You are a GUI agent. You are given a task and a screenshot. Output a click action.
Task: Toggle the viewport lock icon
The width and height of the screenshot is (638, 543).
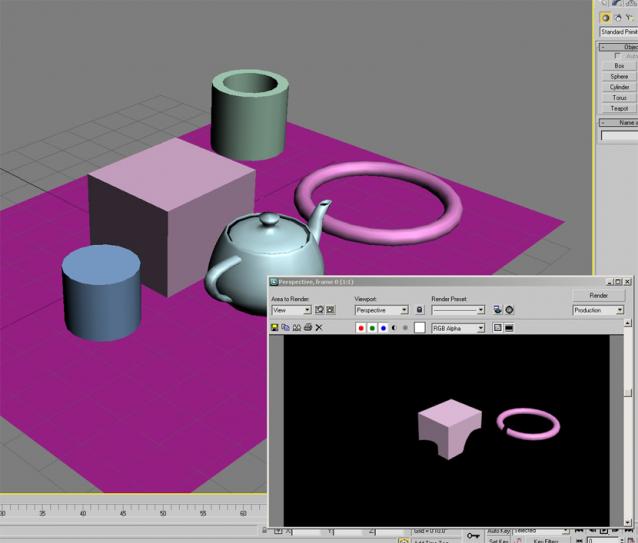420,310
